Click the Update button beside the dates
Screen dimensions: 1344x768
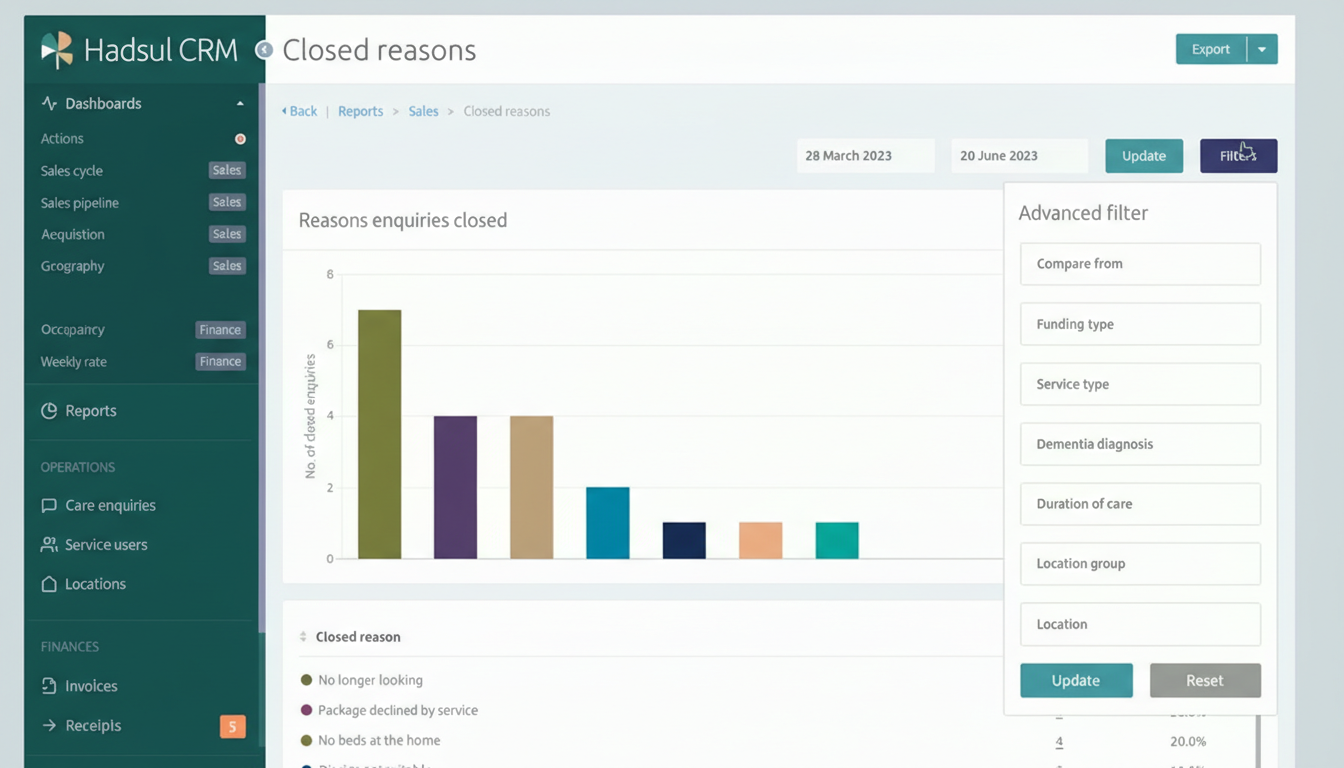click(x=1144, y=156)
